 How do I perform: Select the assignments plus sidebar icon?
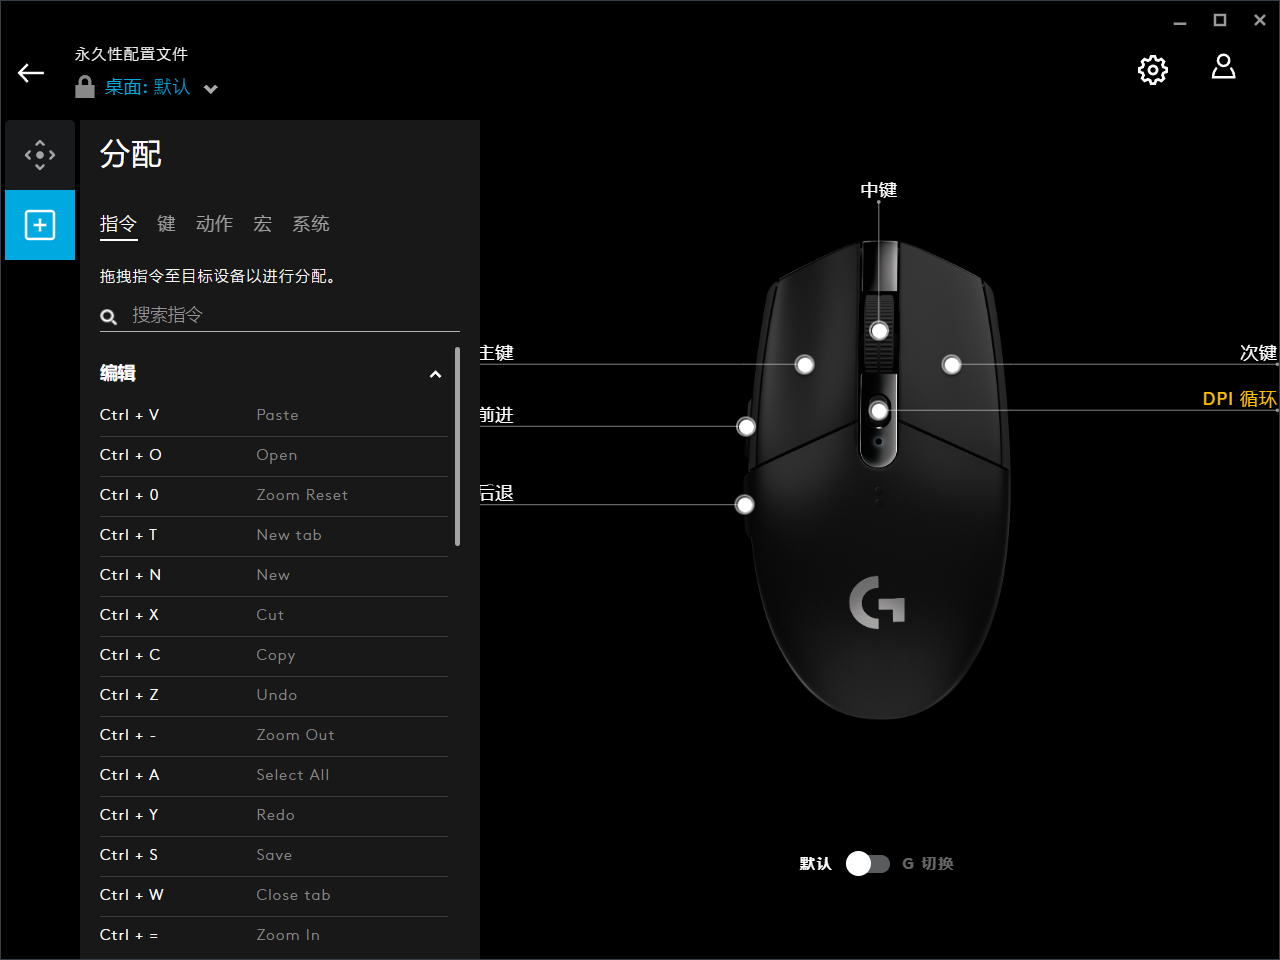(x=40, y=225)
